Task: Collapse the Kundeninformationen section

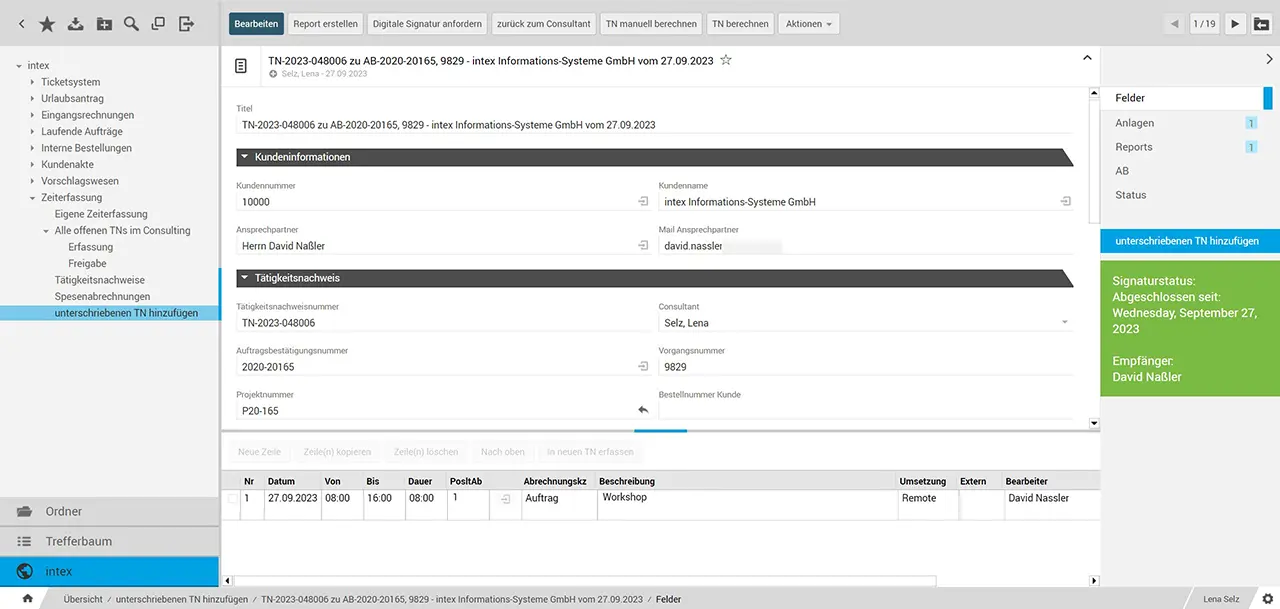Action: pyautogui.click(x=244, y=157)
